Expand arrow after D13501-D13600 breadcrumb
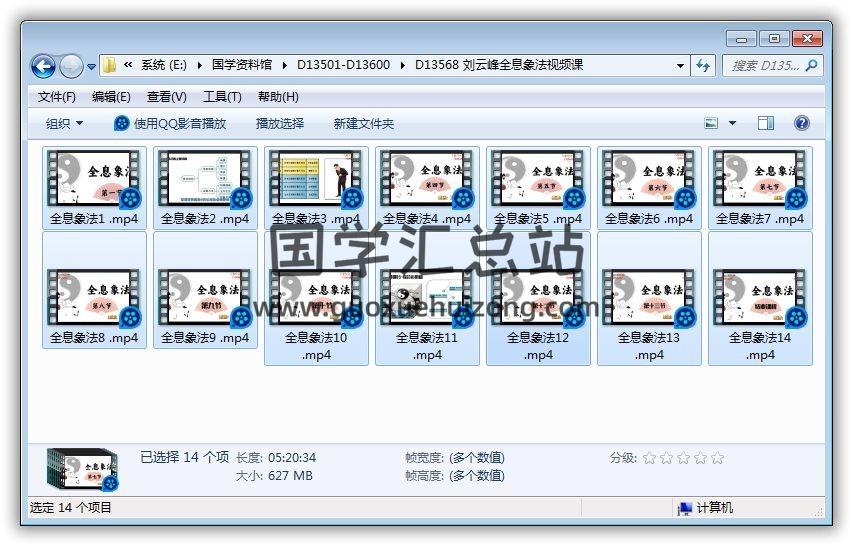This screenshot has width=853, height=546. (x=403, y=65)
